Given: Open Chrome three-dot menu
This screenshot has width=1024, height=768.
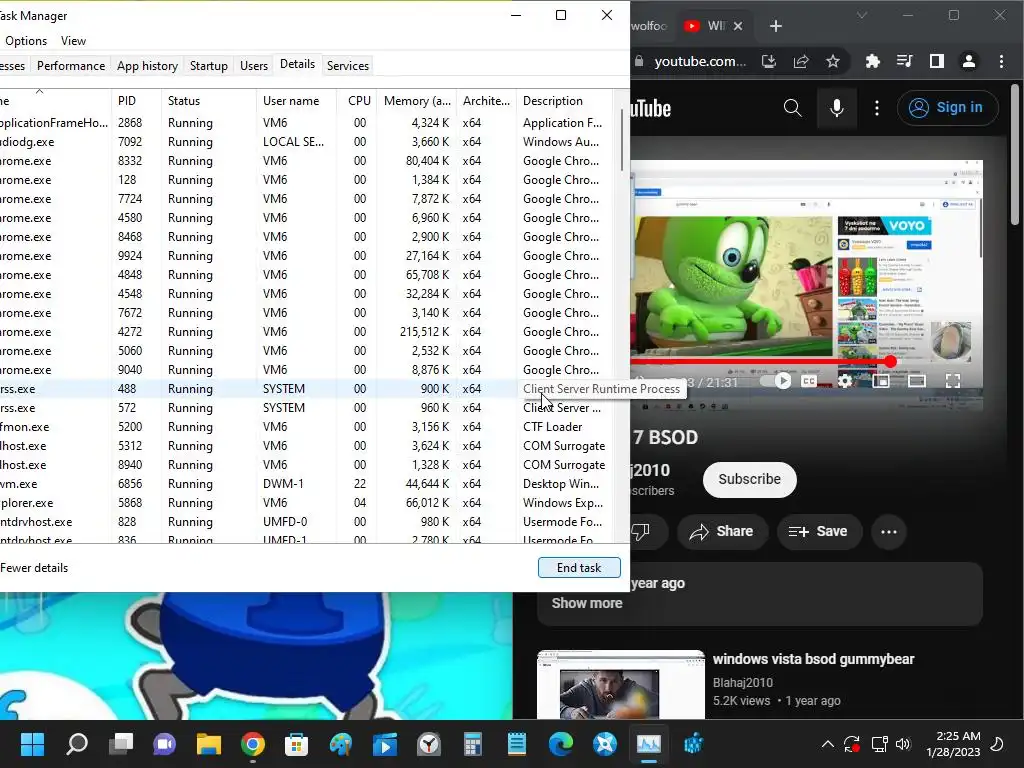Looking at the screenshot, I should pos(1001,61).
